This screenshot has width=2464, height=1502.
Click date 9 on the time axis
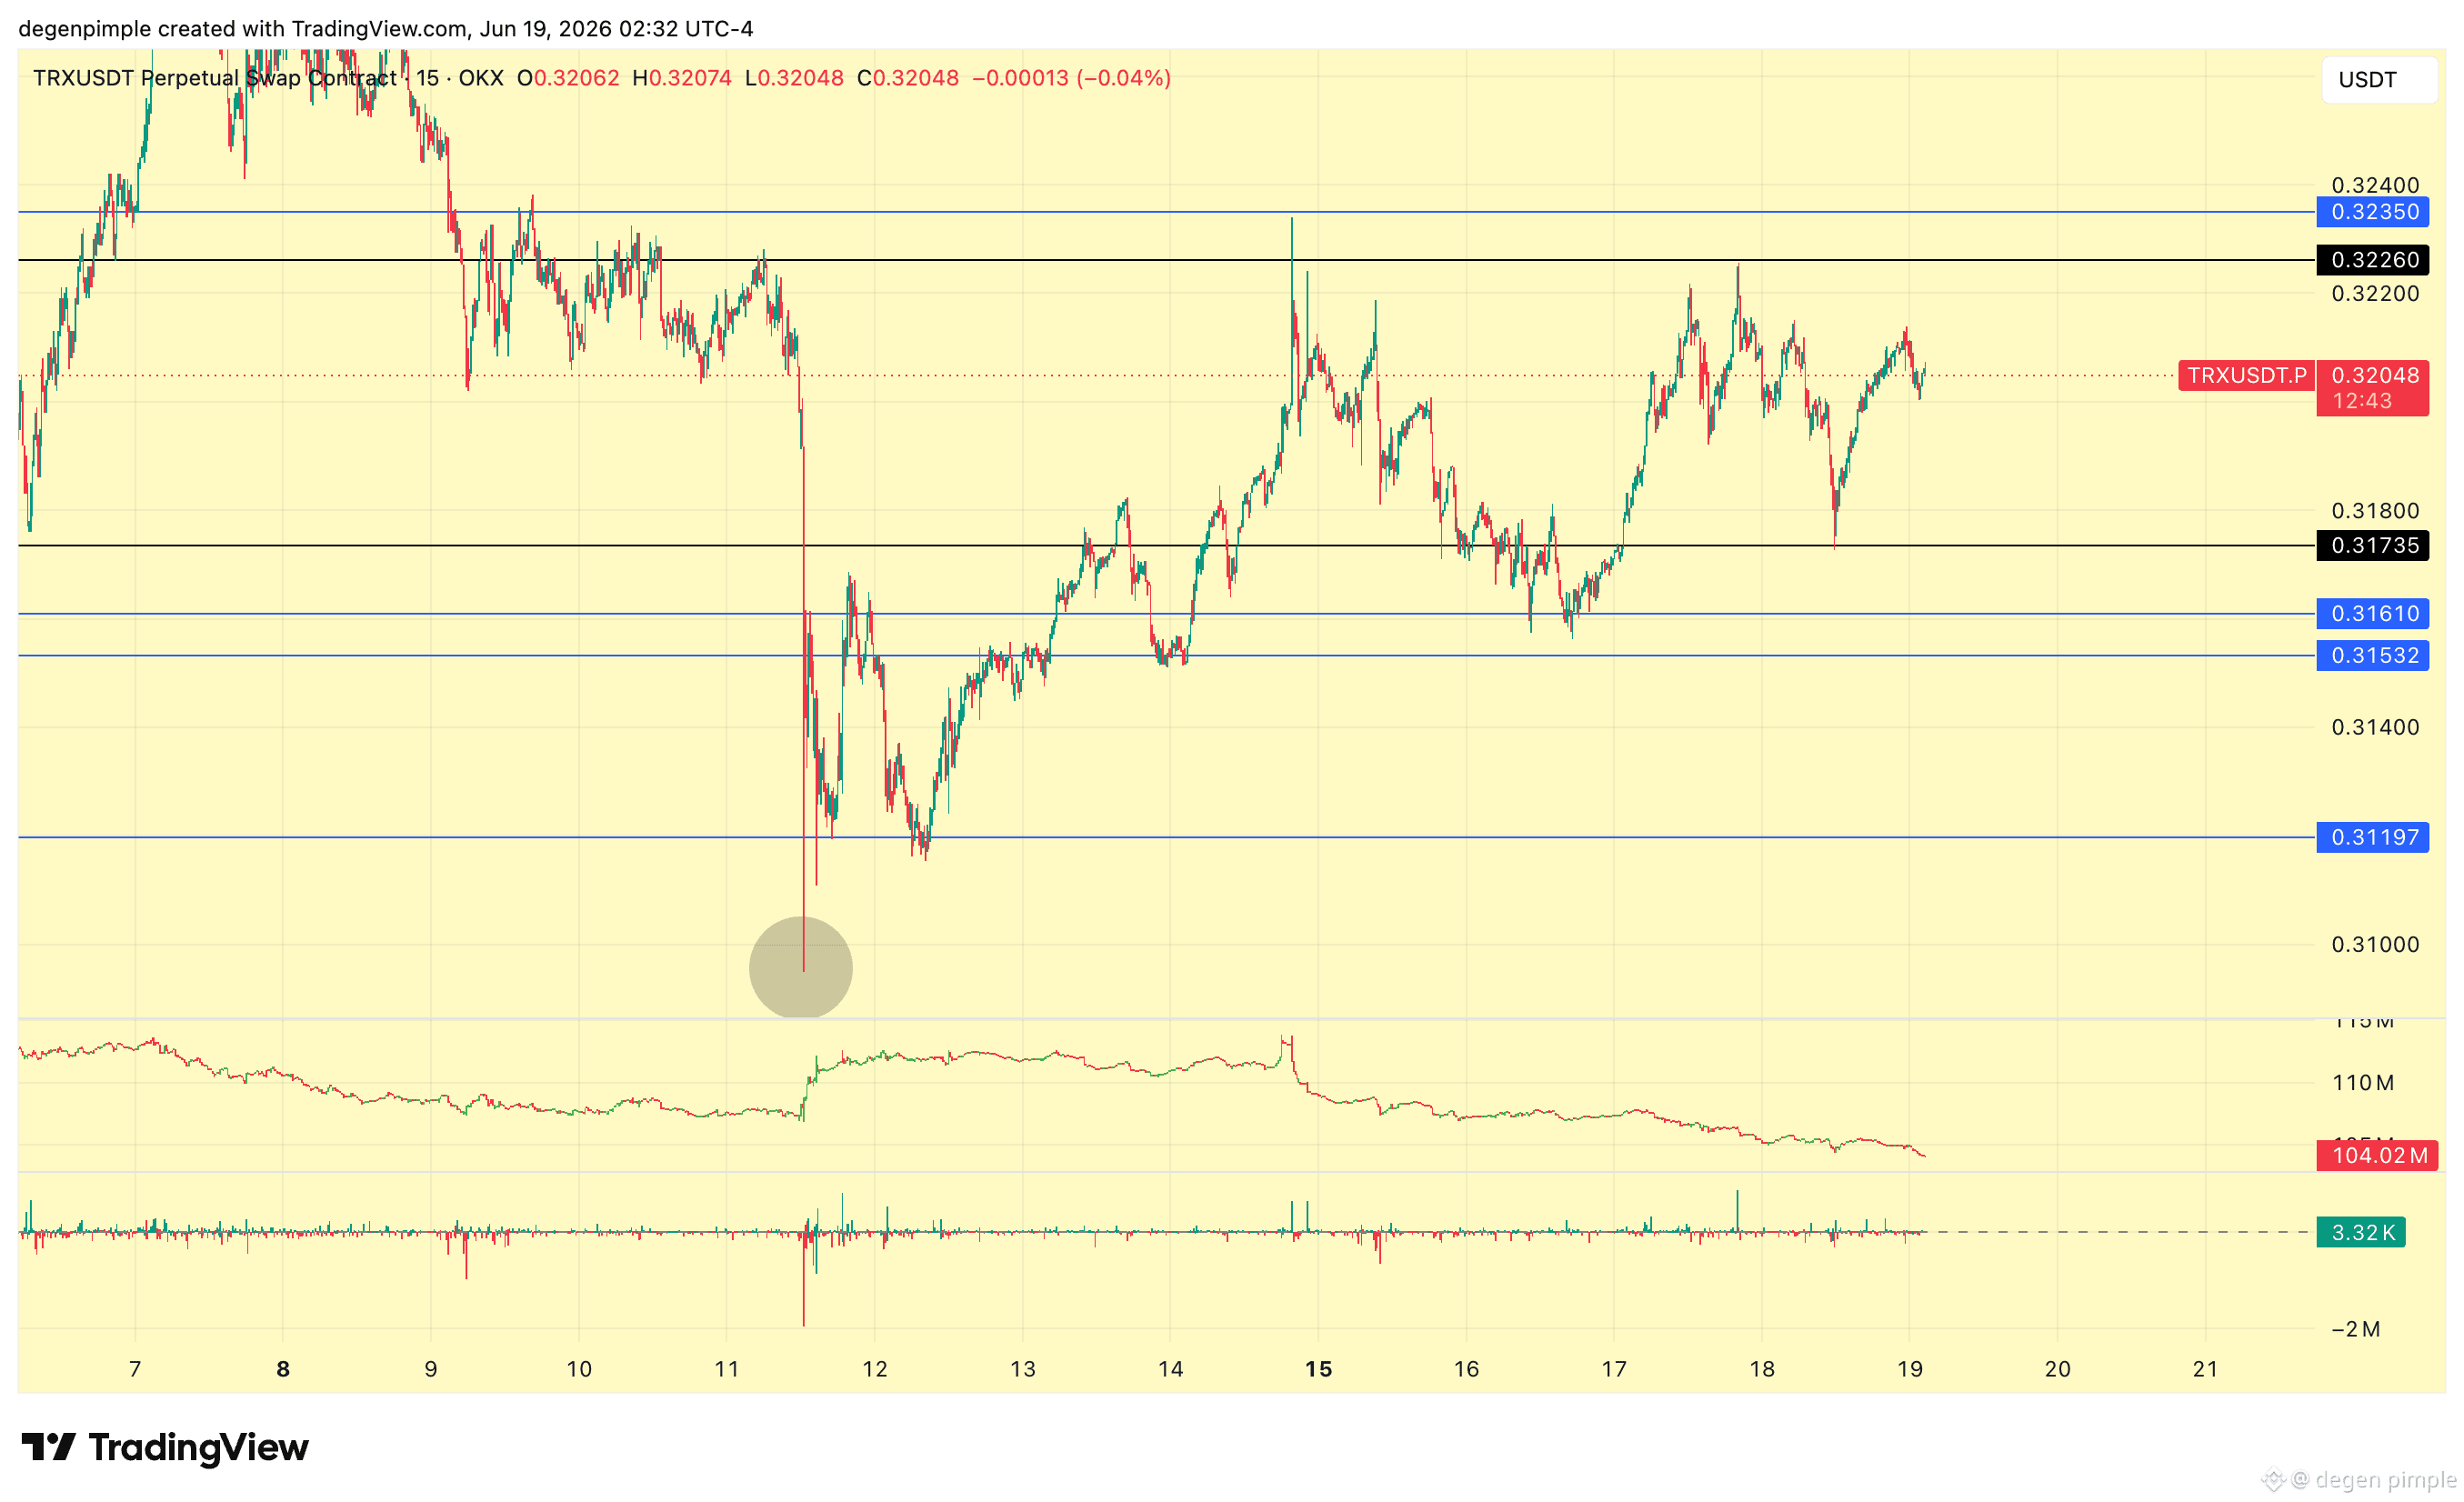click(431, 1370)
